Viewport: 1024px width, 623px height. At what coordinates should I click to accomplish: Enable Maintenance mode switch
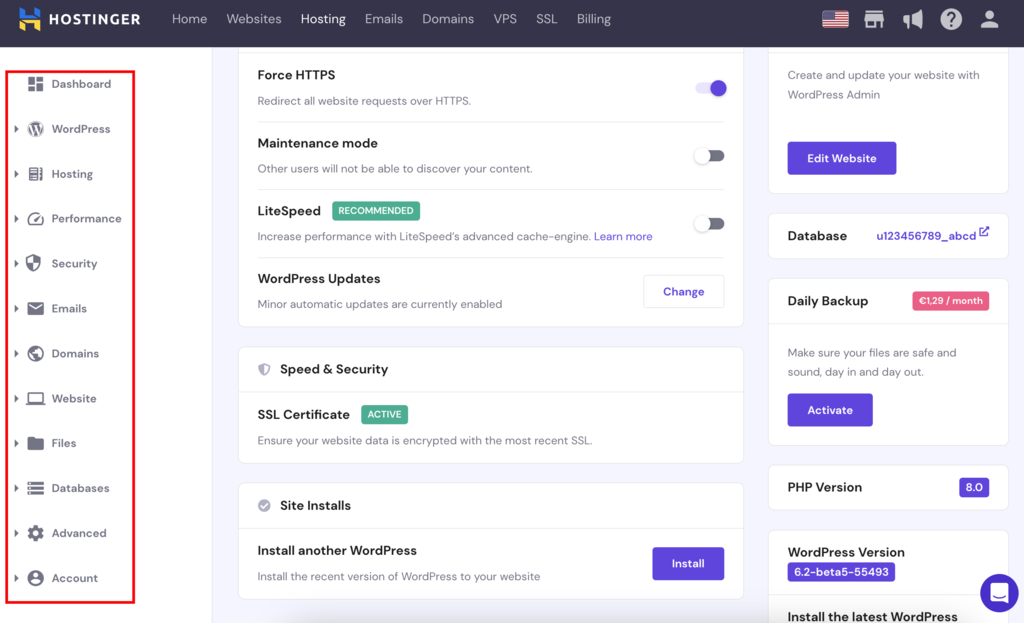pos(709,156)
